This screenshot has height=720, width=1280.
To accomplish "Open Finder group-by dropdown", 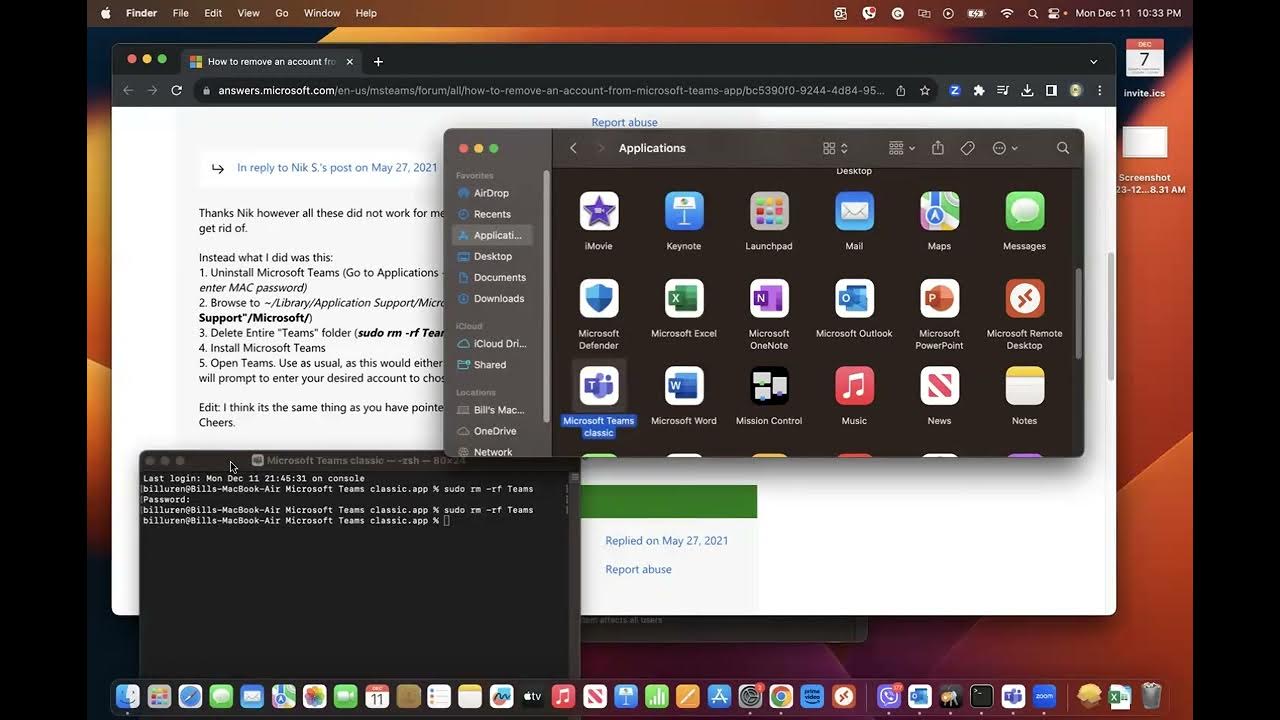I will tap(901, 148).
